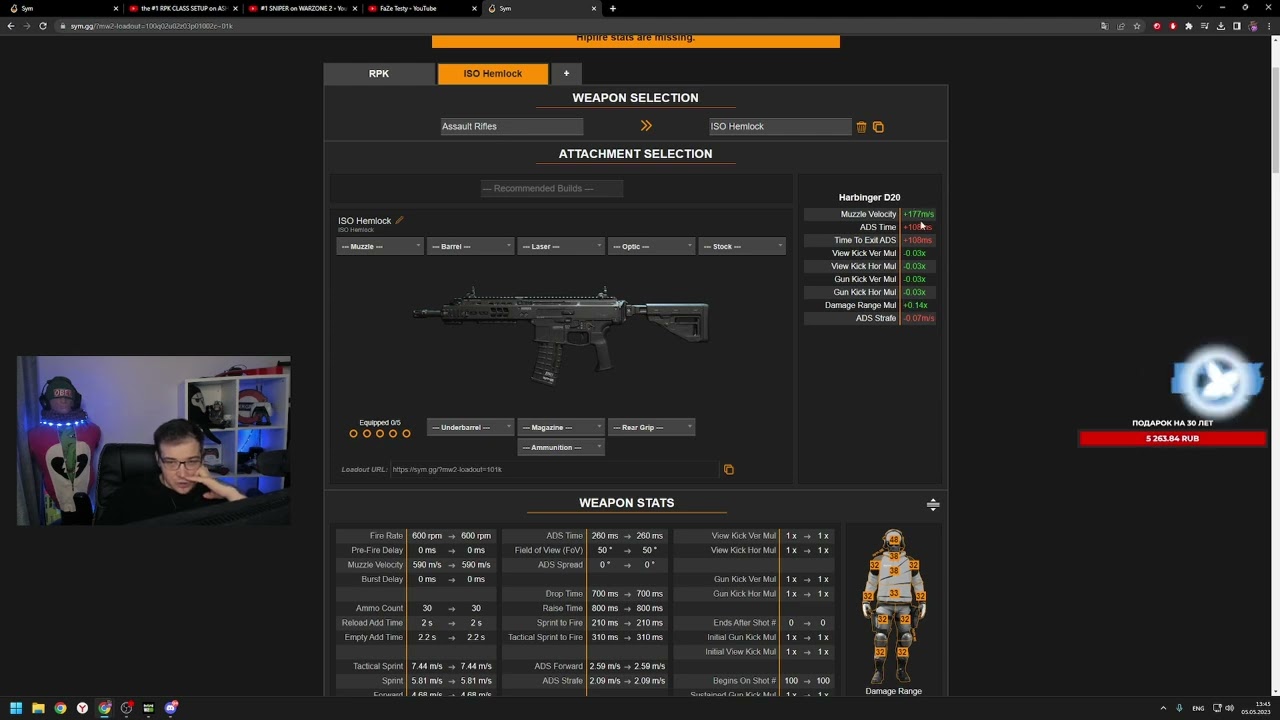This screenshot has width=1280, height=720.
Task: Open Yandex browser from the taskbar
Action: [x=82, y=708]
